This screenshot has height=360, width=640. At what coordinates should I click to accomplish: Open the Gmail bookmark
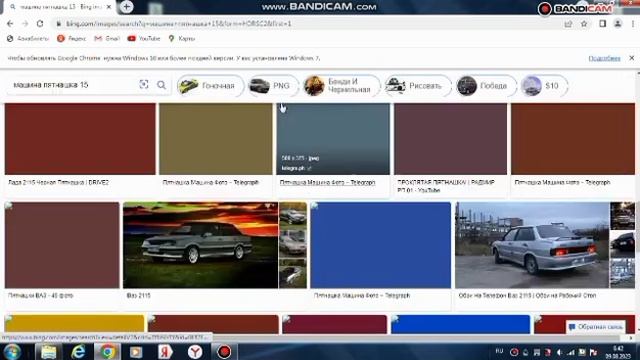coord(107,38)
